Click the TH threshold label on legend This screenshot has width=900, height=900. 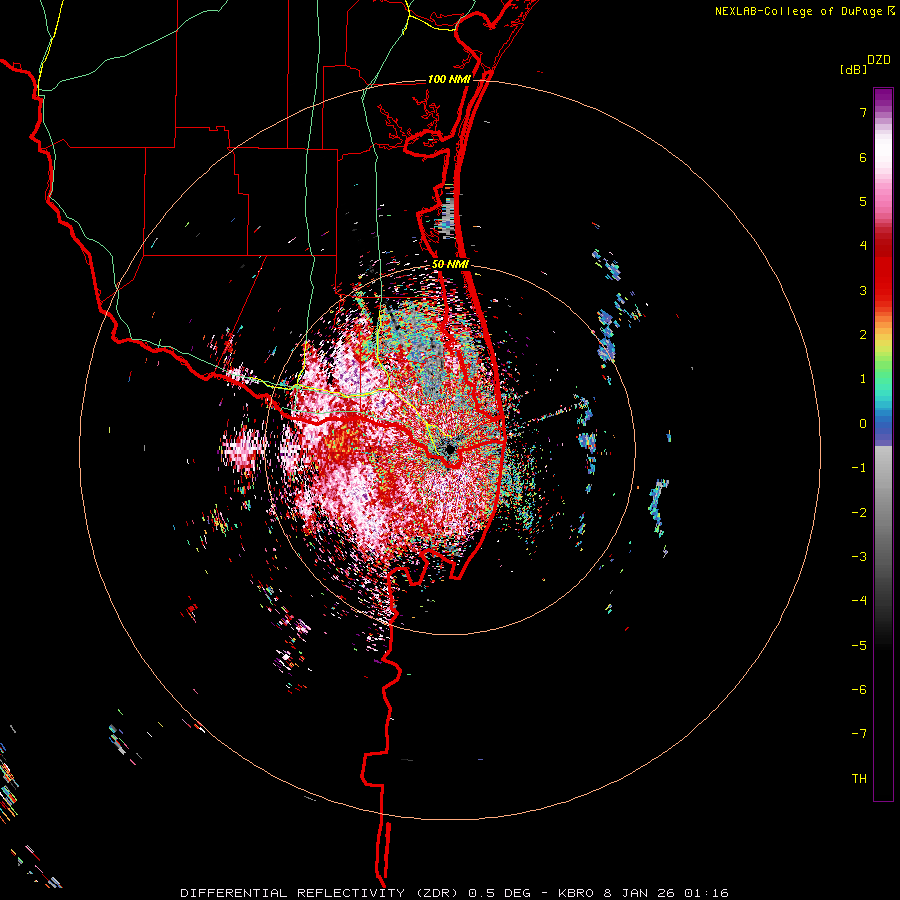(x=859, y=779)
